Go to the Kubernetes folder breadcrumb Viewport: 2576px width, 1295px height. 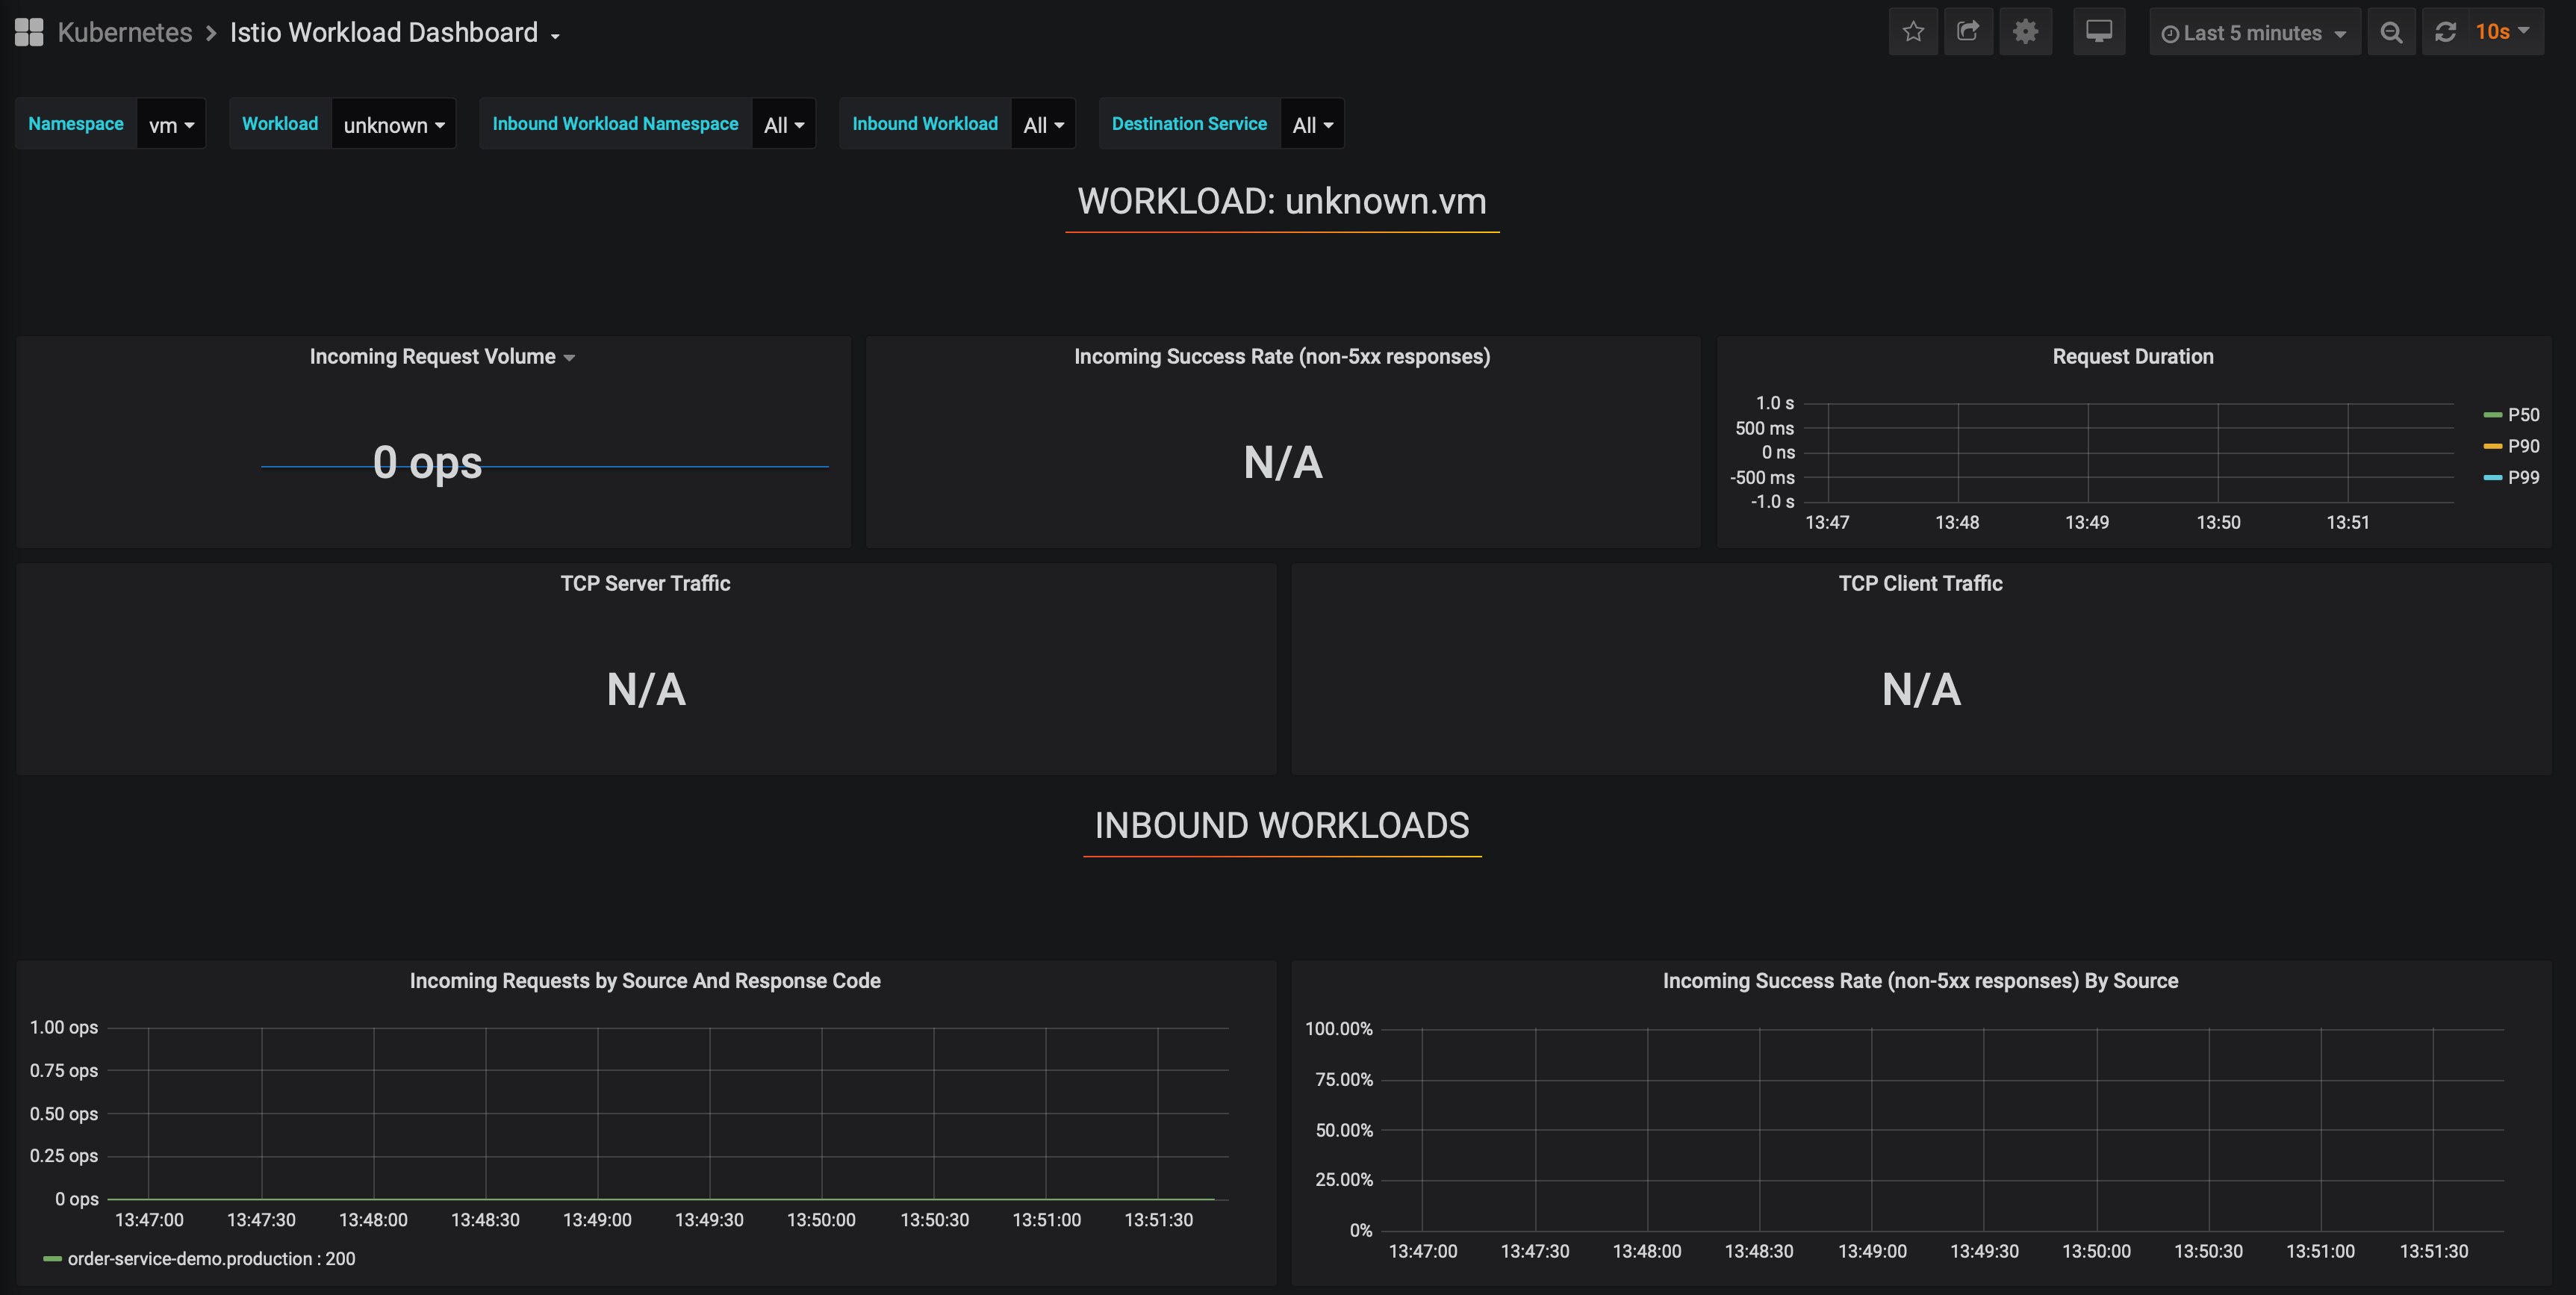pyautogui.click(x=124, y=32)
